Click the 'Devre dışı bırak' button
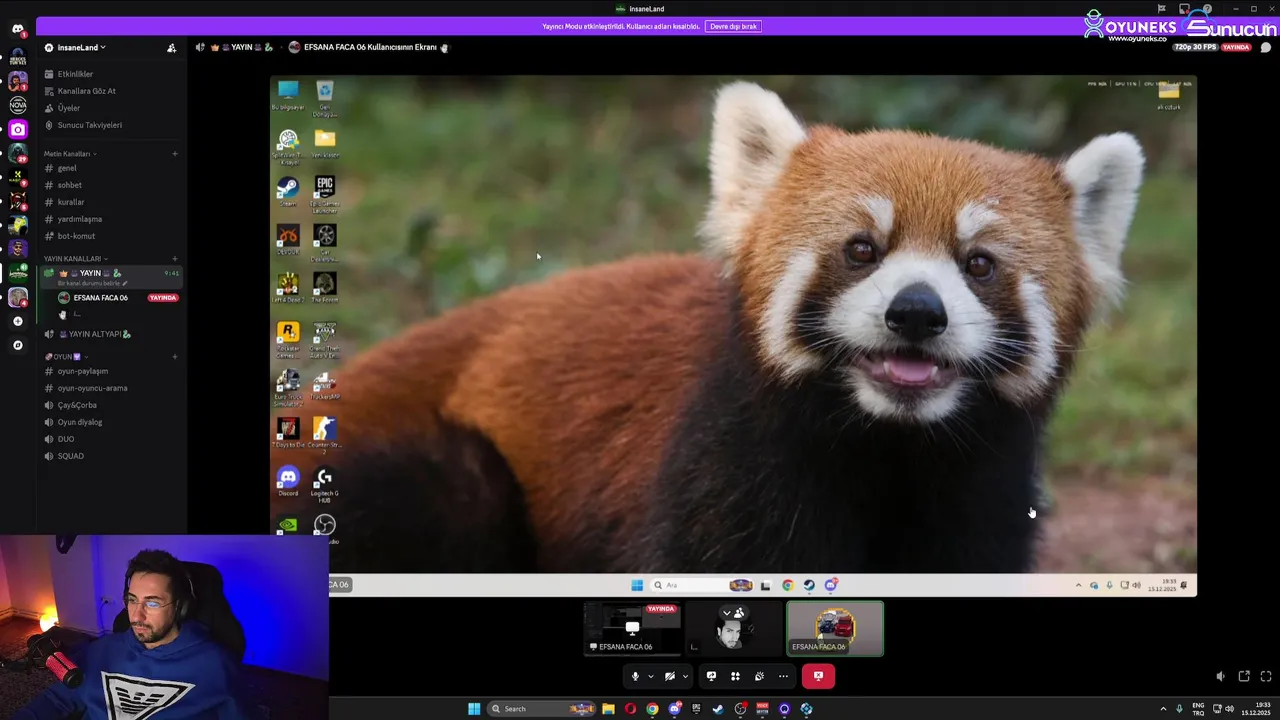1280x720 pixels. (733, 26)
